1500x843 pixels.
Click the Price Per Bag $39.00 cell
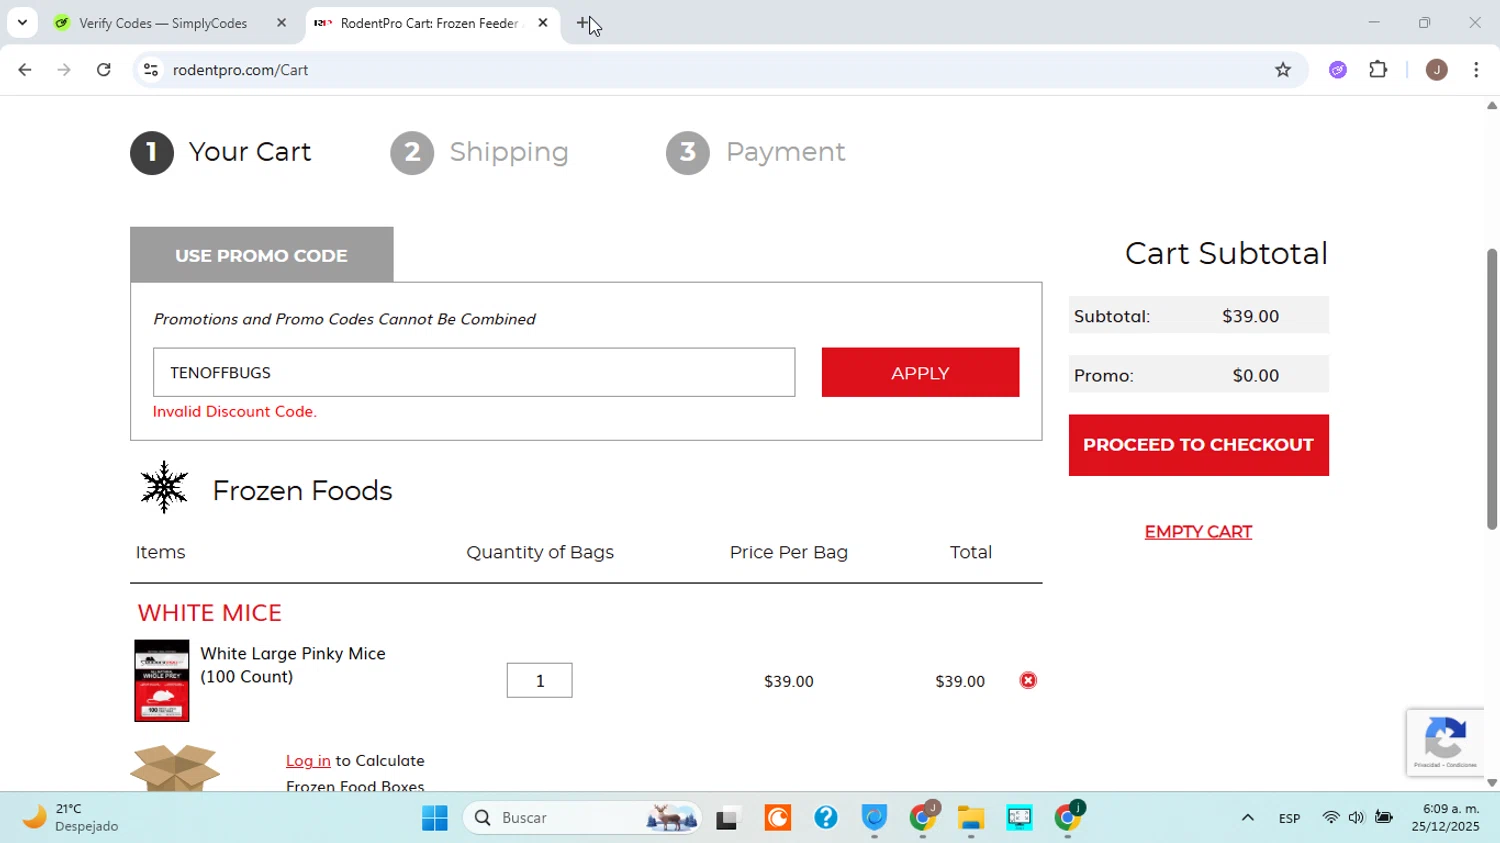tap(789, 682)
